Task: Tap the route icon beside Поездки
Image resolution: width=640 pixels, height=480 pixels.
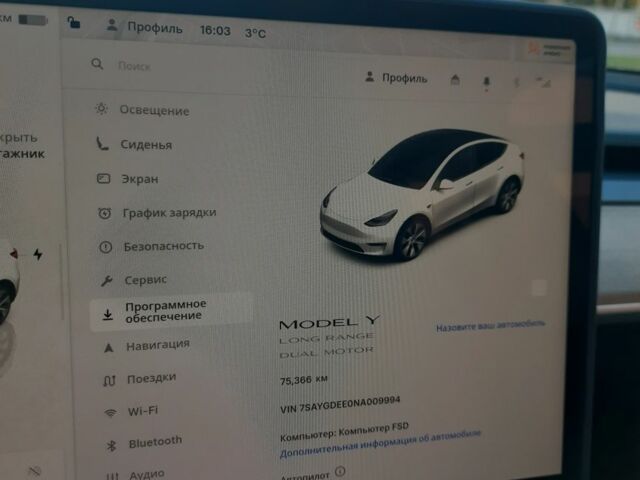Action: [109, 381]
